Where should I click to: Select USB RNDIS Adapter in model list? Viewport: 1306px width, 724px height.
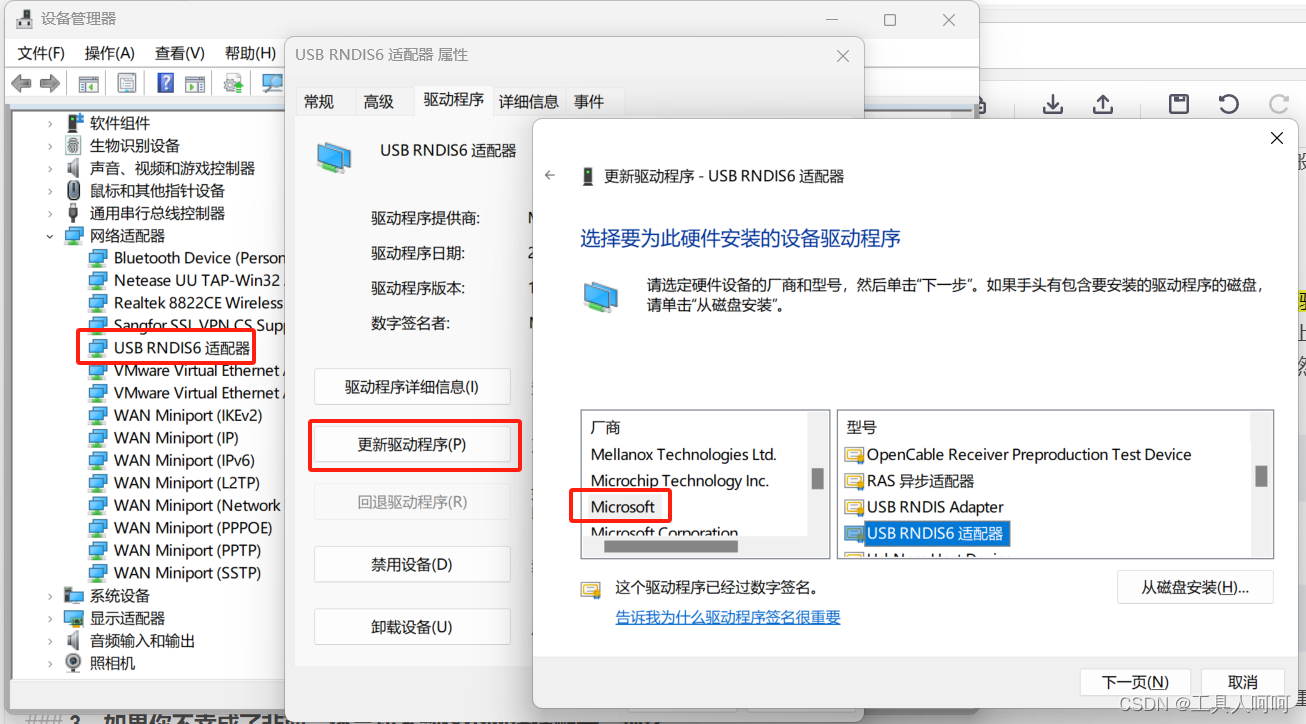point(935,507)
